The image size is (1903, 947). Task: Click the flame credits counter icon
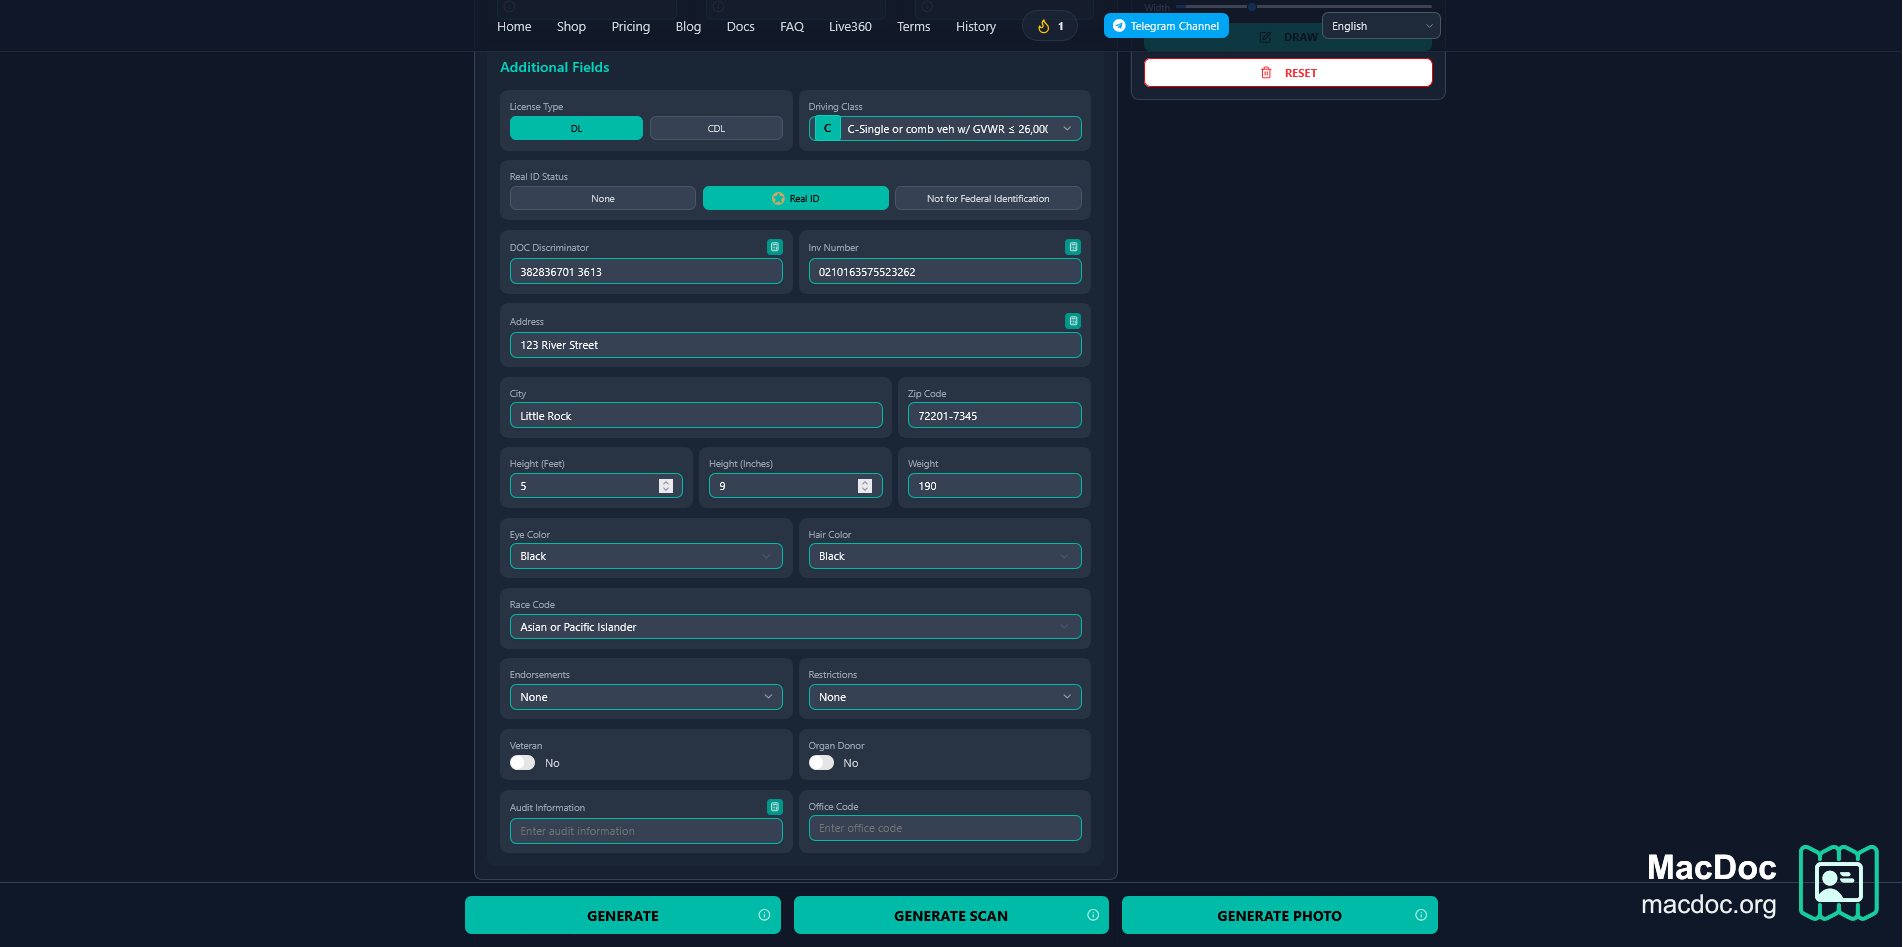pos(1043,27)
